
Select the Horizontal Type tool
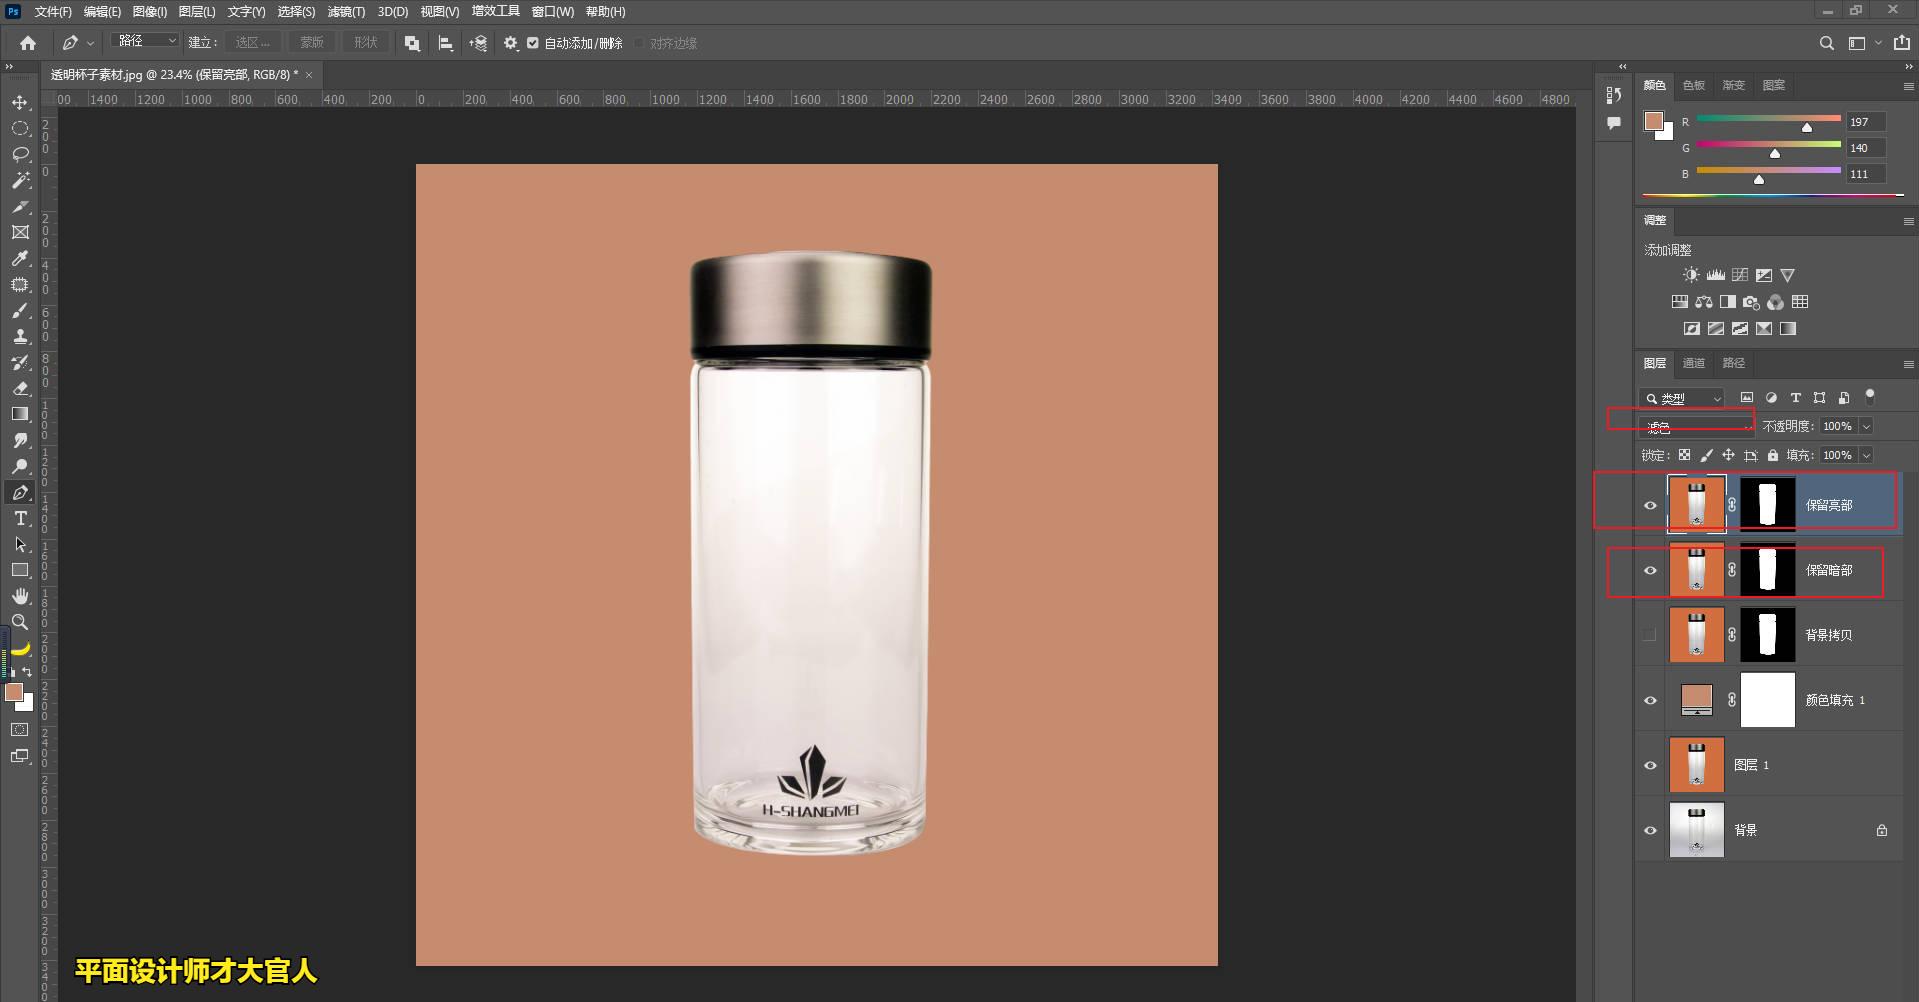(x=20, y=518)
